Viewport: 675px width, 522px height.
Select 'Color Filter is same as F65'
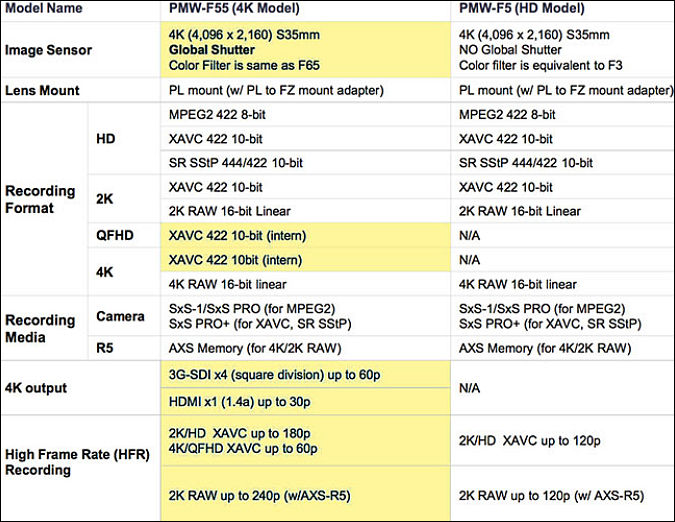click(244, 65)
